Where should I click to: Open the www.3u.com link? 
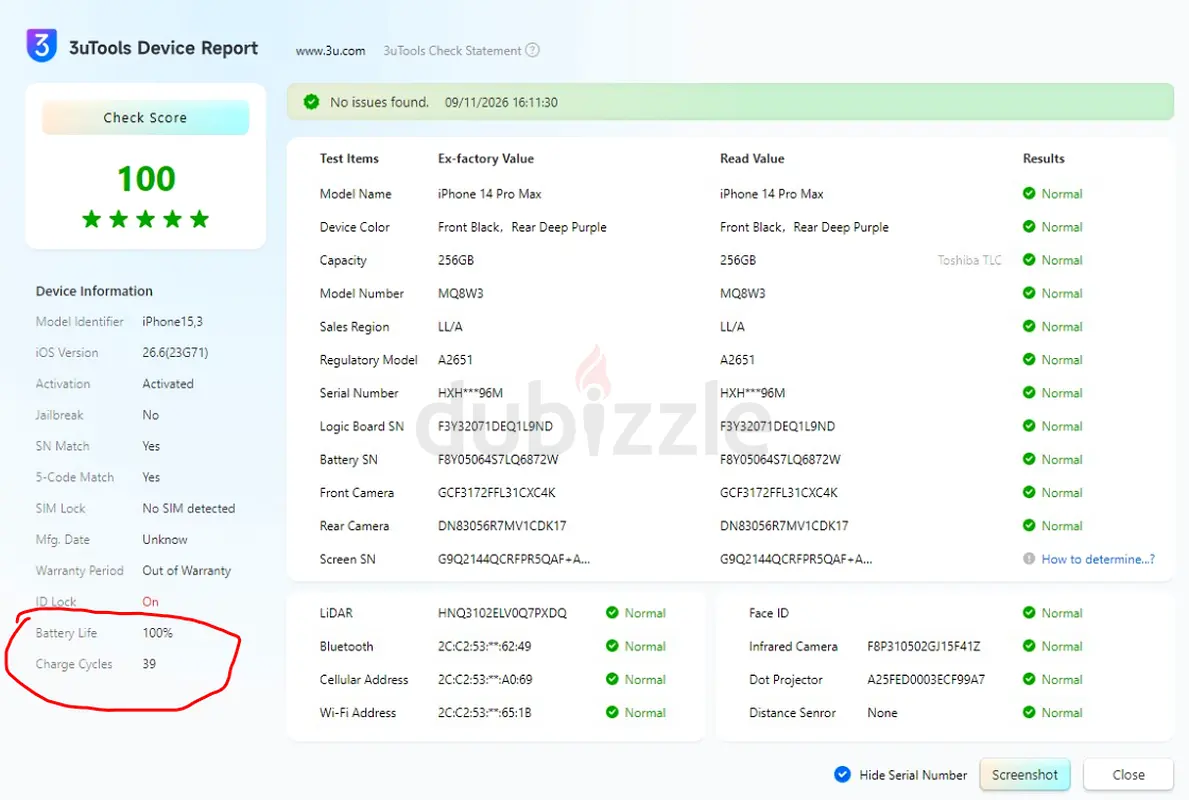pos(331,51)
